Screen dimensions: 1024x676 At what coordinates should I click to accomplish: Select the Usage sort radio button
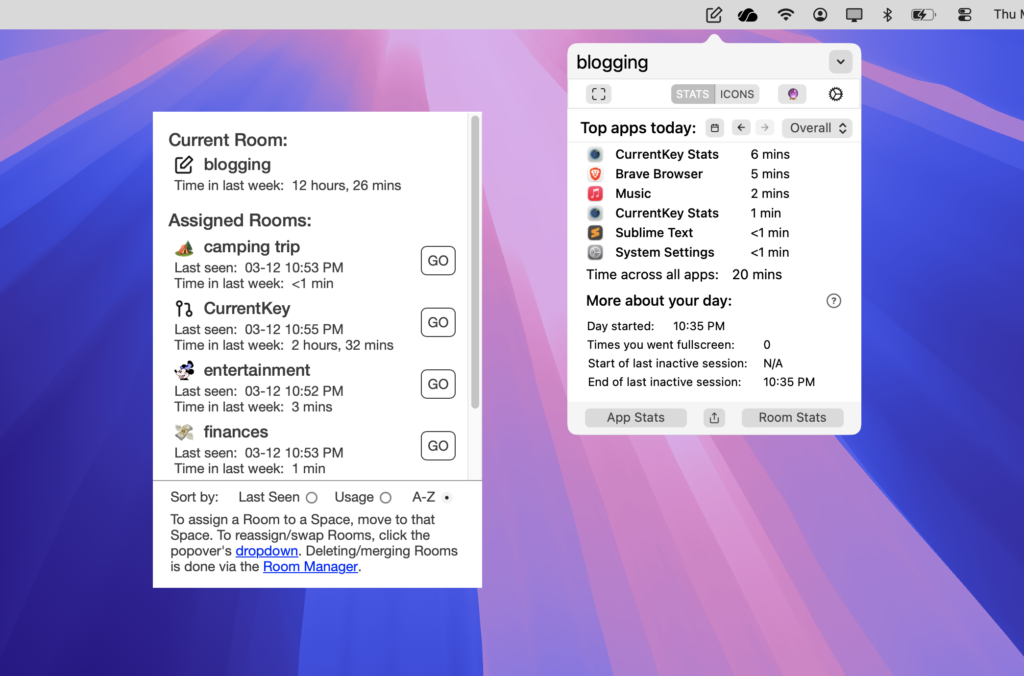click(x=385, y=498)
